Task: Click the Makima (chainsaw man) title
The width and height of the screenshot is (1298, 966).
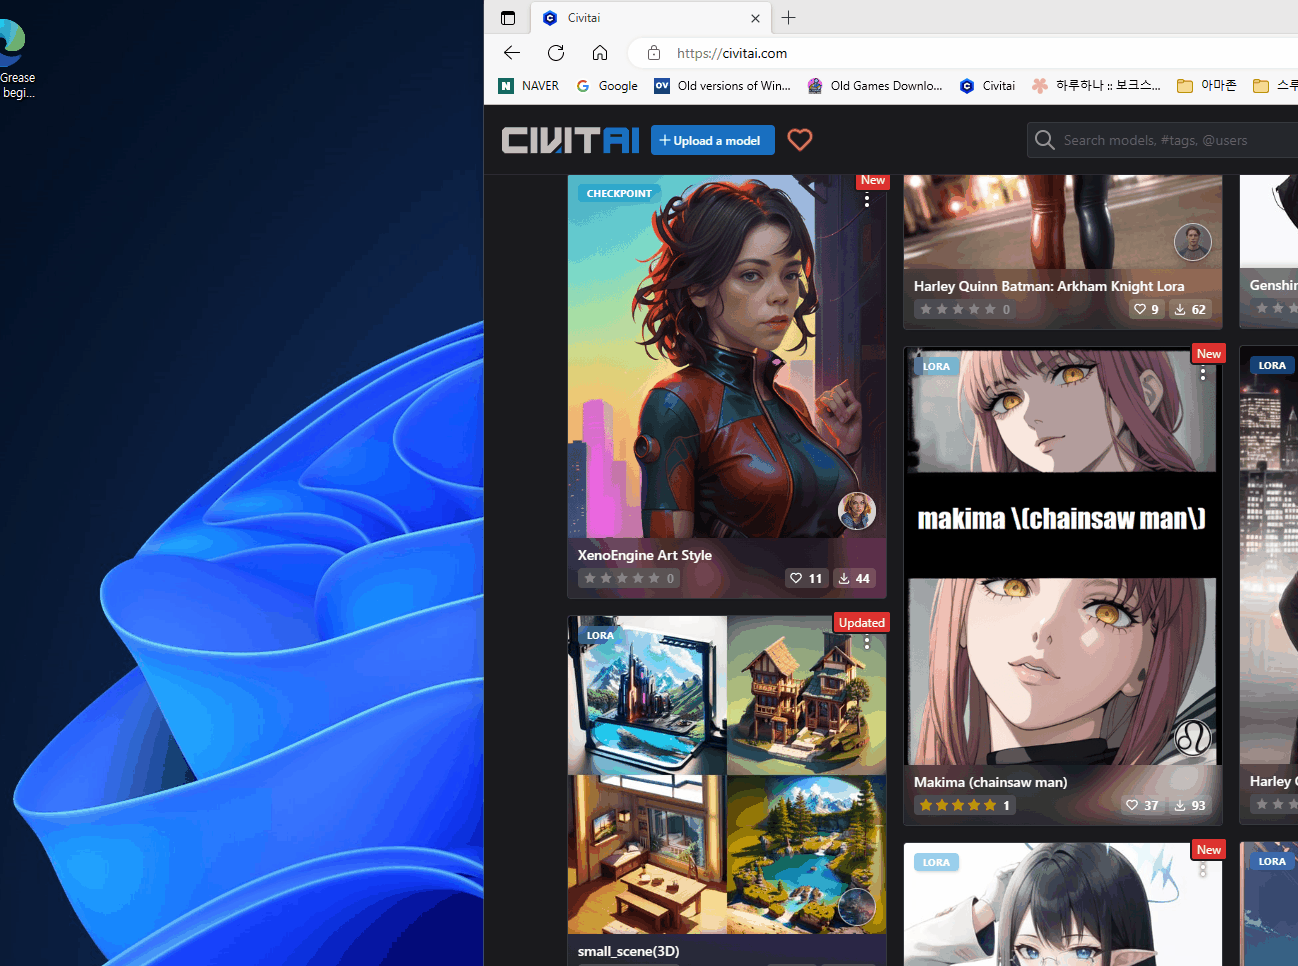Action: 990,782
